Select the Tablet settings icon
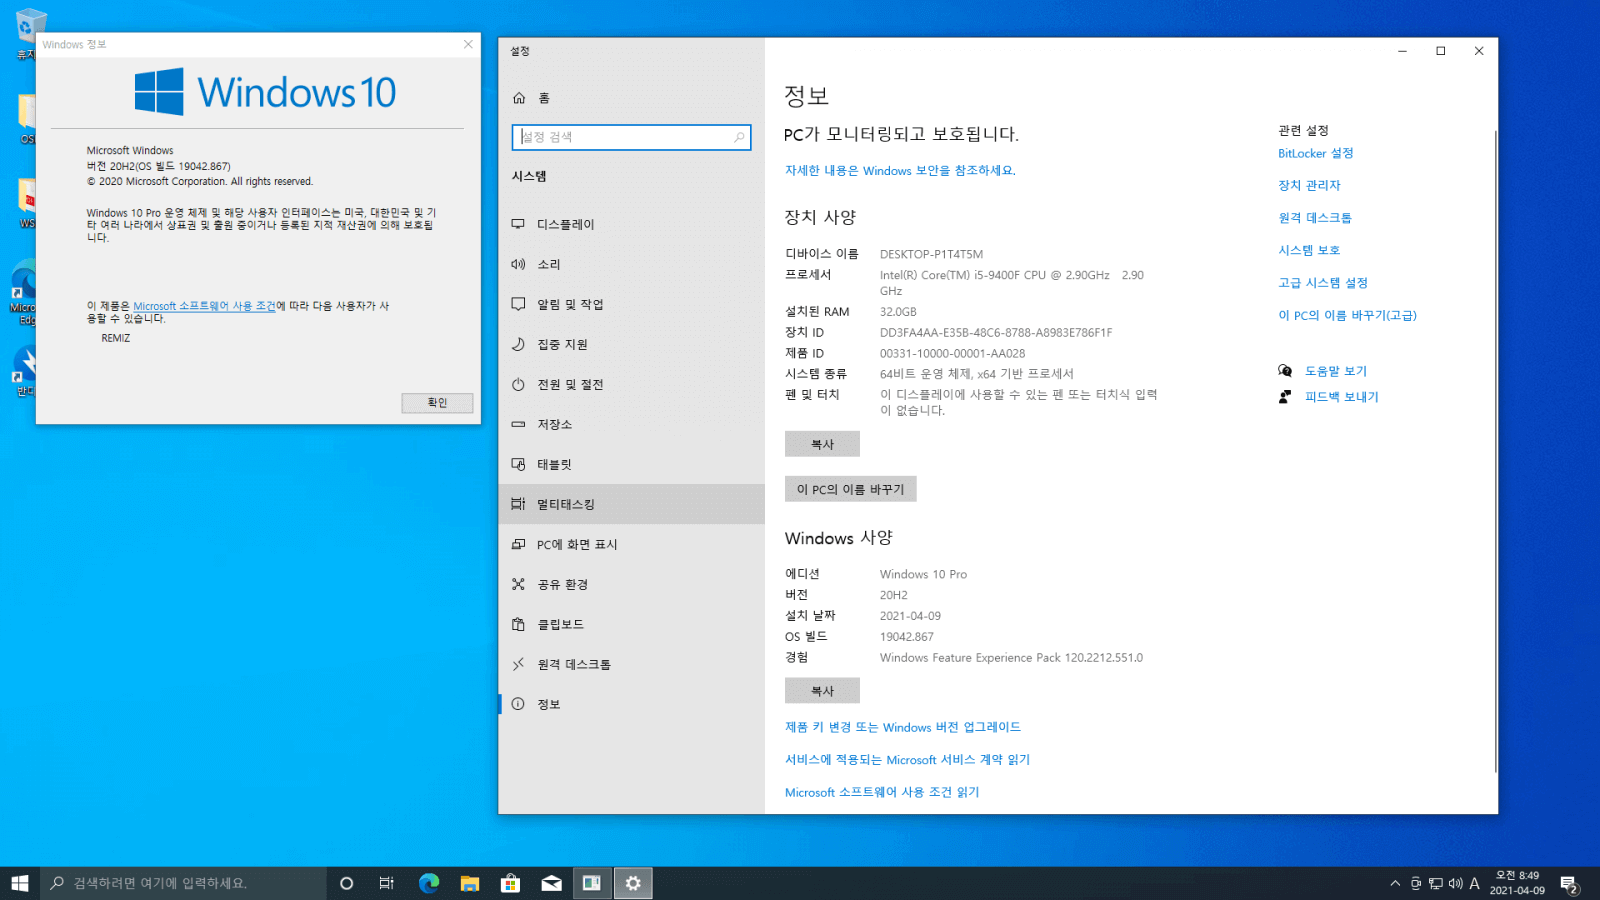Image resolution: width=1600 pixels, height=900 pixels. tap(518, 464)
